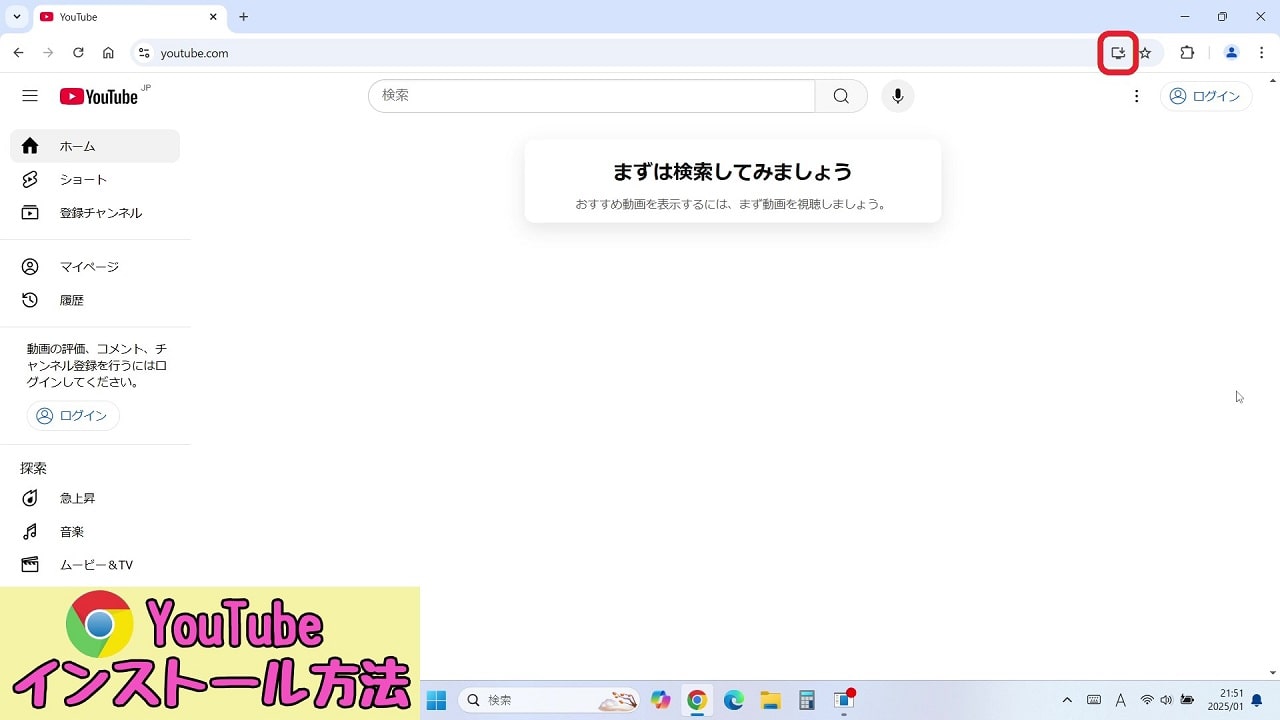Click the sidebar ログイン button
Viewport: 1280px width, 720px height.
click(x=73, y=416)
